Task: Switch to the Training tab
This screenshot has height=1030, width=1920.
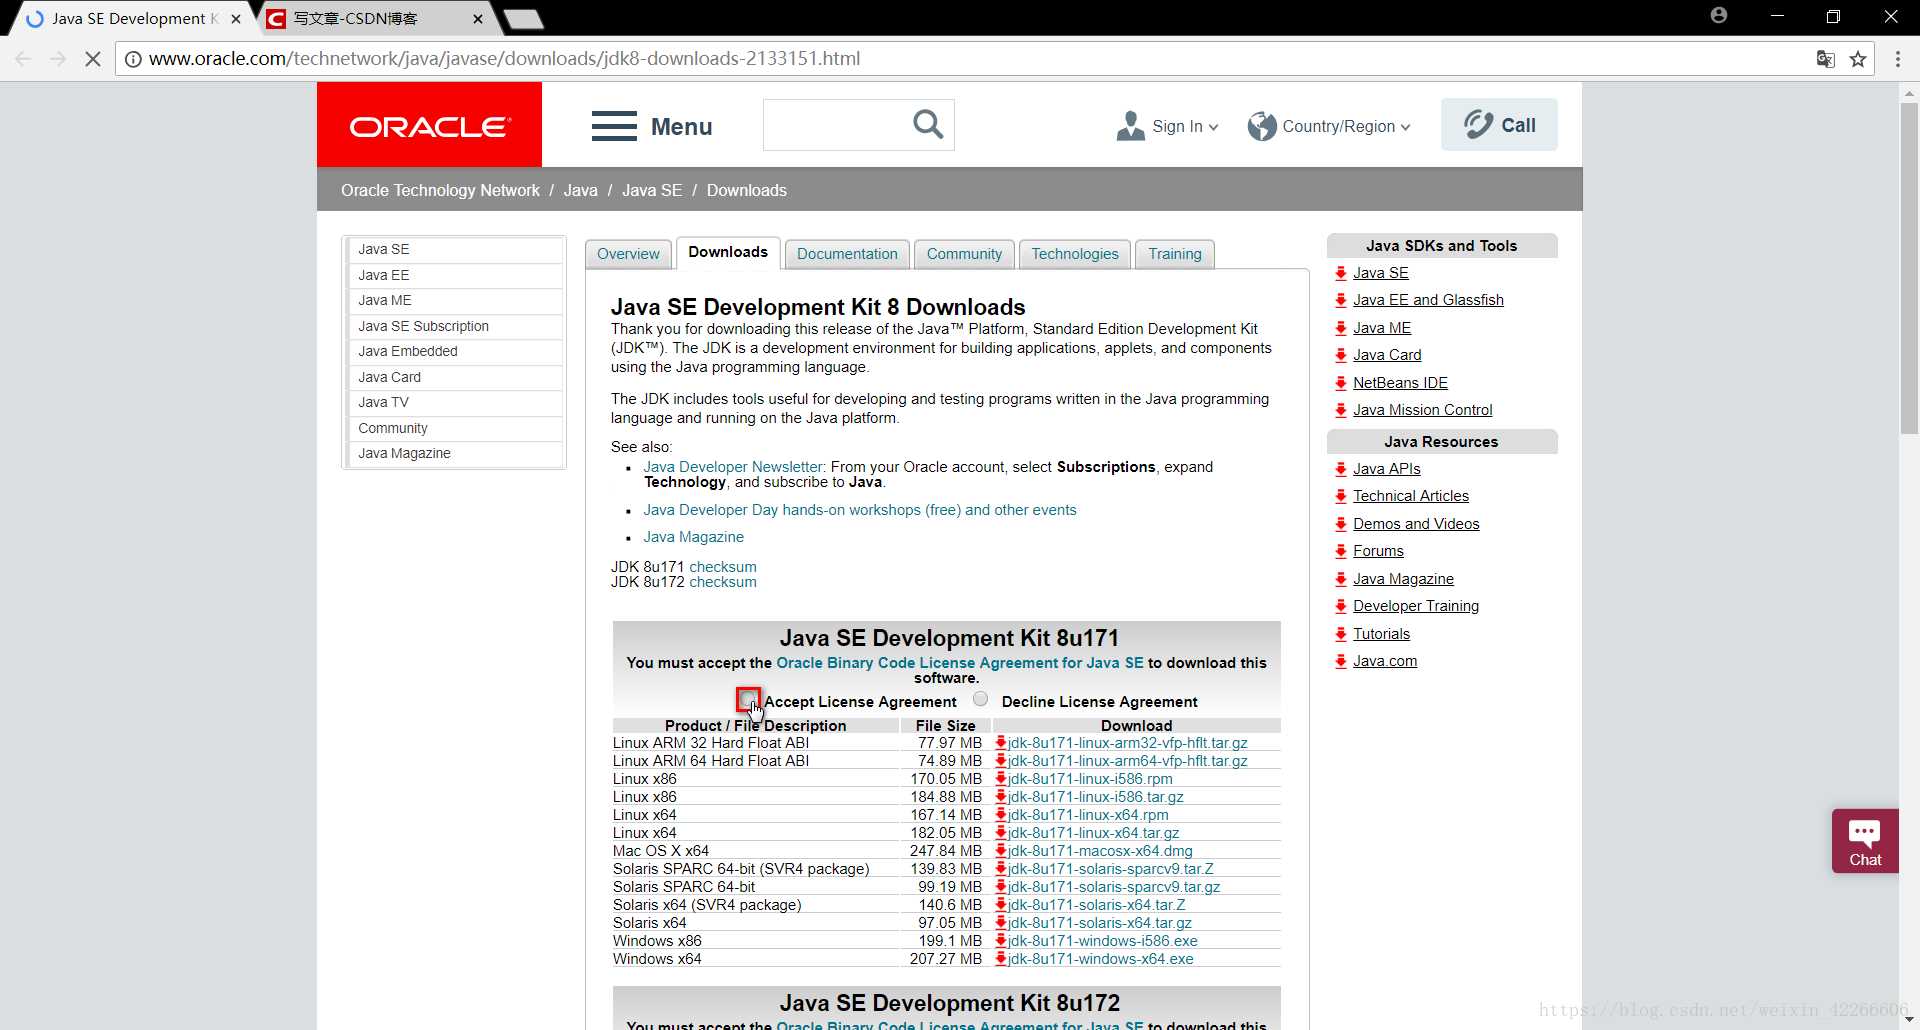Action: point(1175,254)
